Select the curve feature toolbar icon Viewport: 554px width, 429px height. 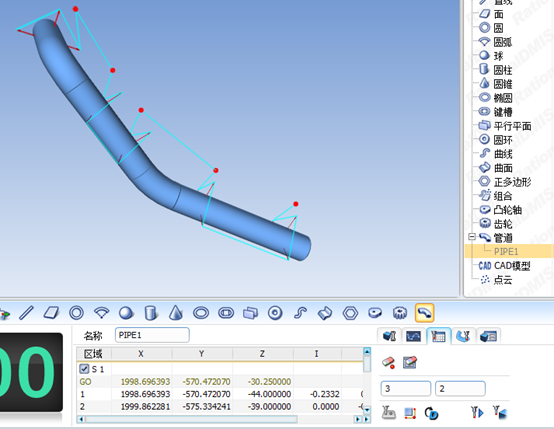[x=300, y=313]
